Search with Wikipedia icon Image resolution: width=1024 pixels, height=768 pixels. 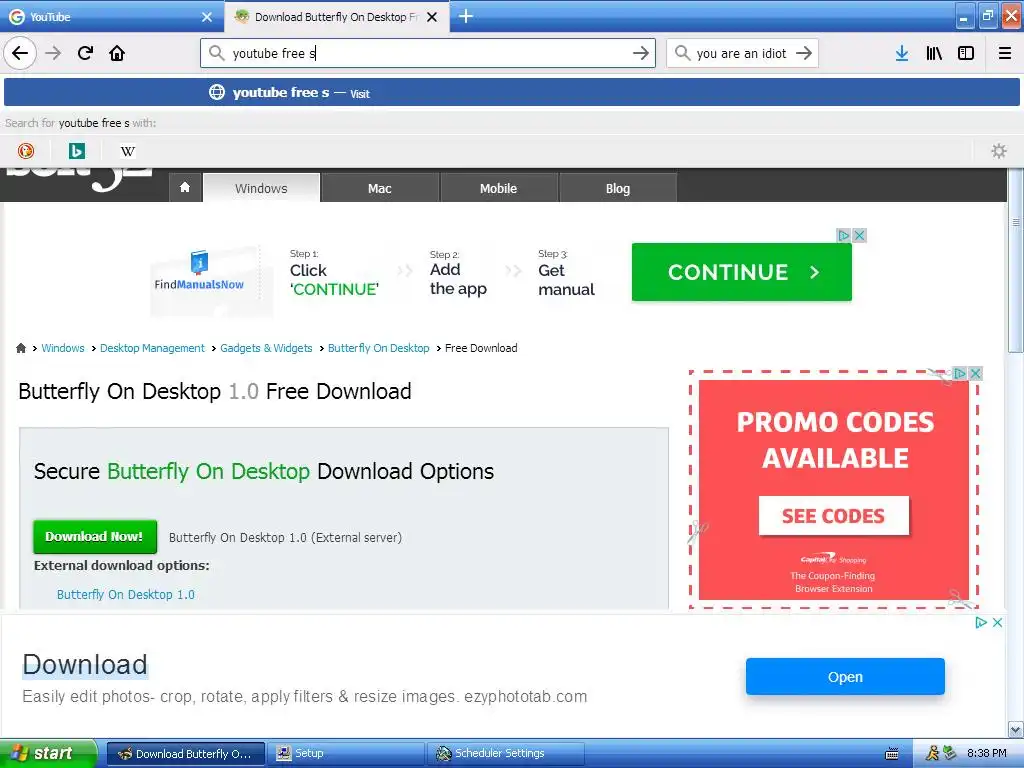click(127, 151)
